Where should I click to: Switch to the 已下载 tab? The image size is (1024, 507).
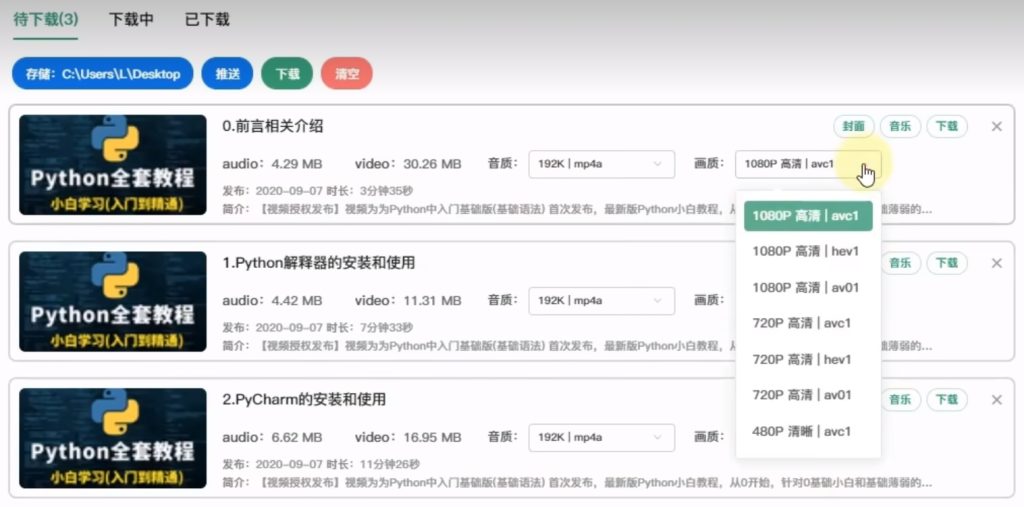pos(207,19)
